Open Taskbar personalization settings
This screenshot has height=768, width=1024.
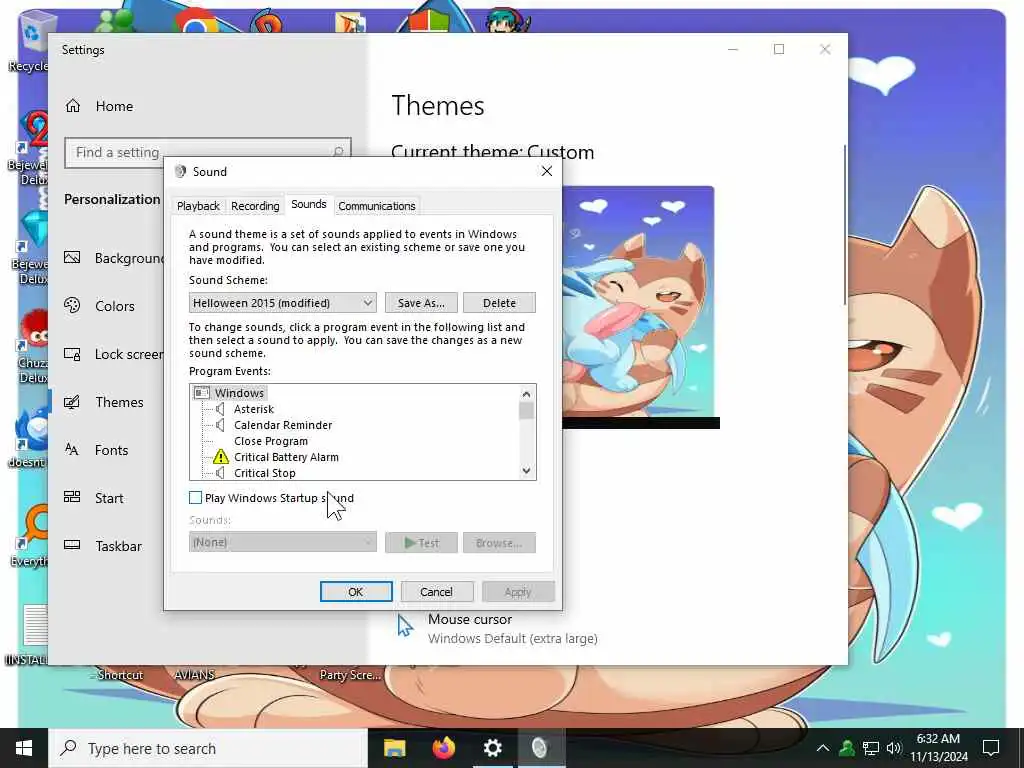tap(103, 546)
